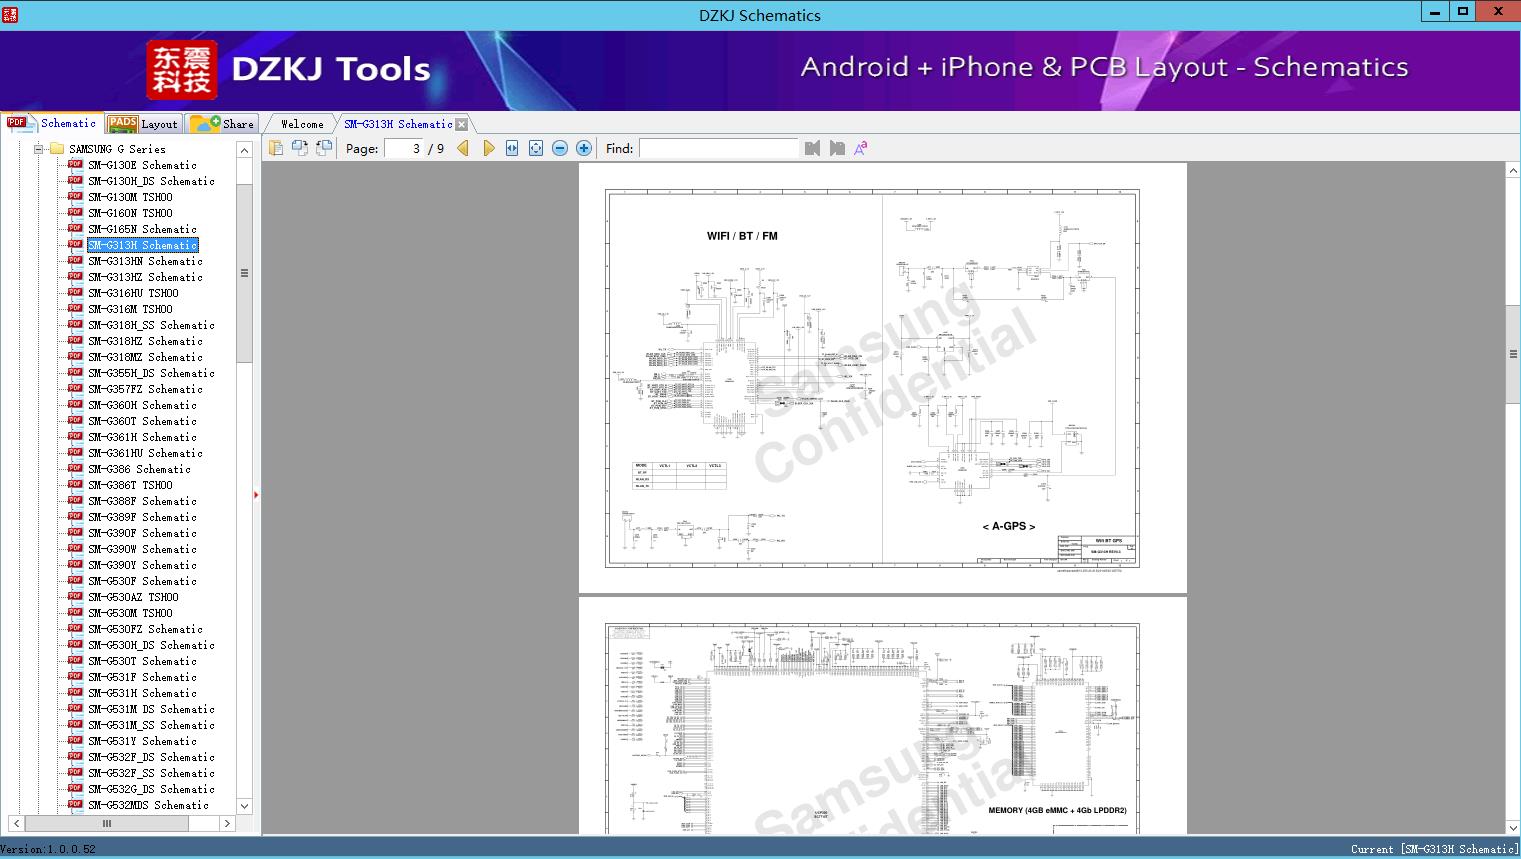Click the PDF icon for SM-G386 Schematic
1521x859 pixels.
click(75, 469)
